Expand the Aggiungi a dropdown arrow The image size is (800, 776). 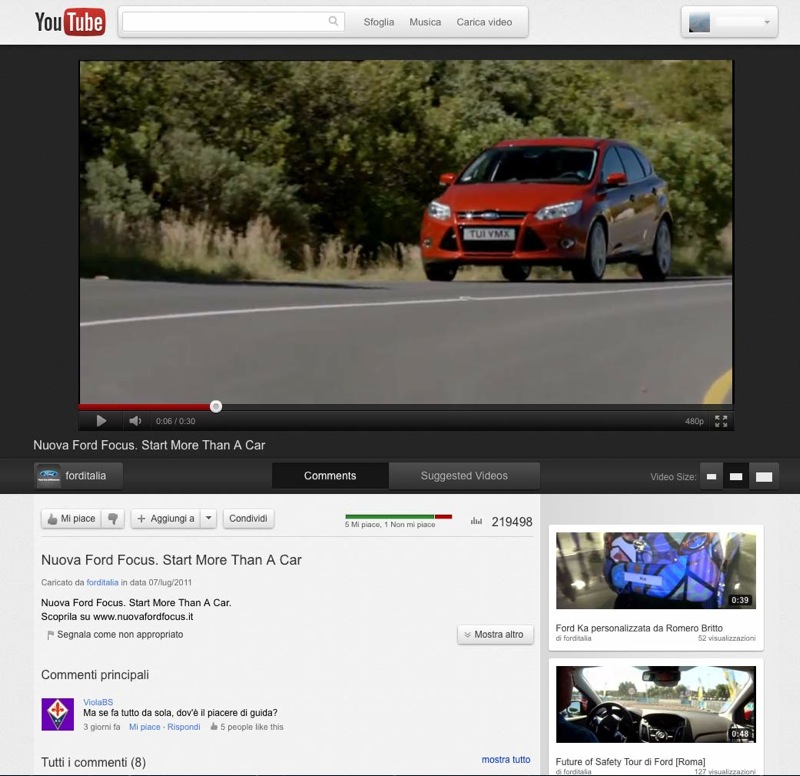(x=209, y=518)
